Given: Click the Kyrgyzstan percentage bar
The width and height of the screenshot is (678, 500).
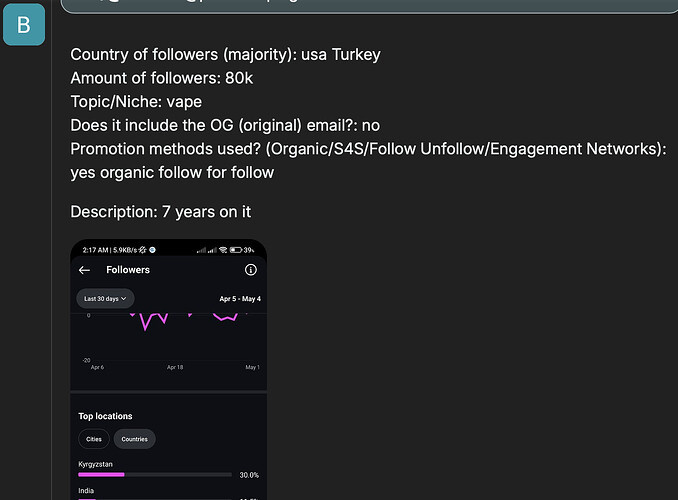Looking at the screenshot, I should 155,474.
